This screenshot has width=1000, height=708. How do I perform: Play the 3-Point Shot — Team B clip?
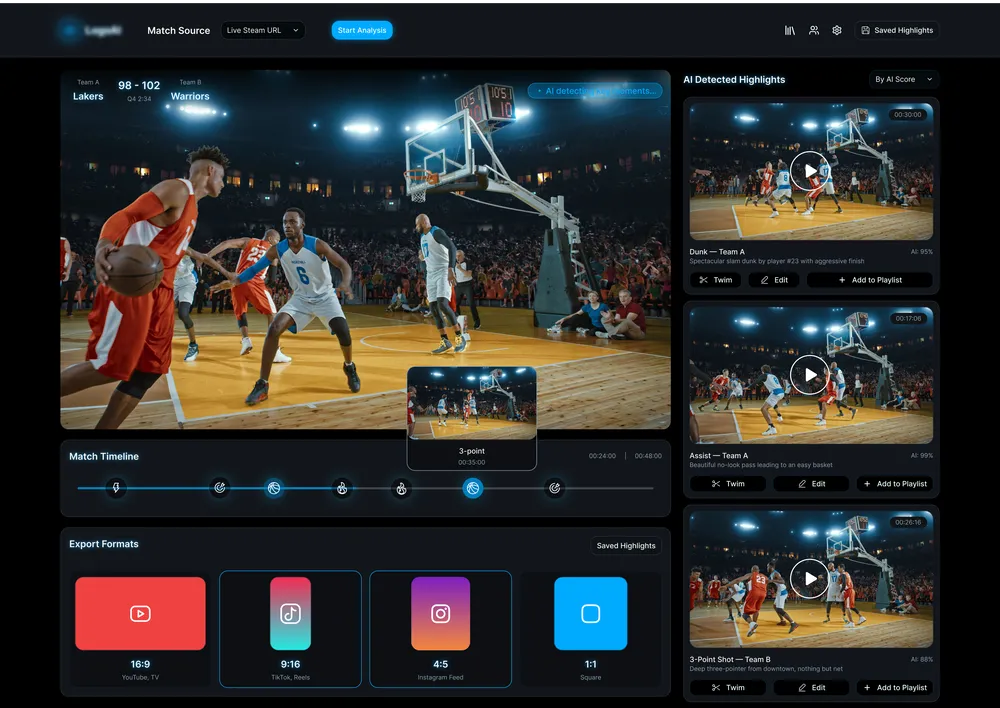point(810,578)
